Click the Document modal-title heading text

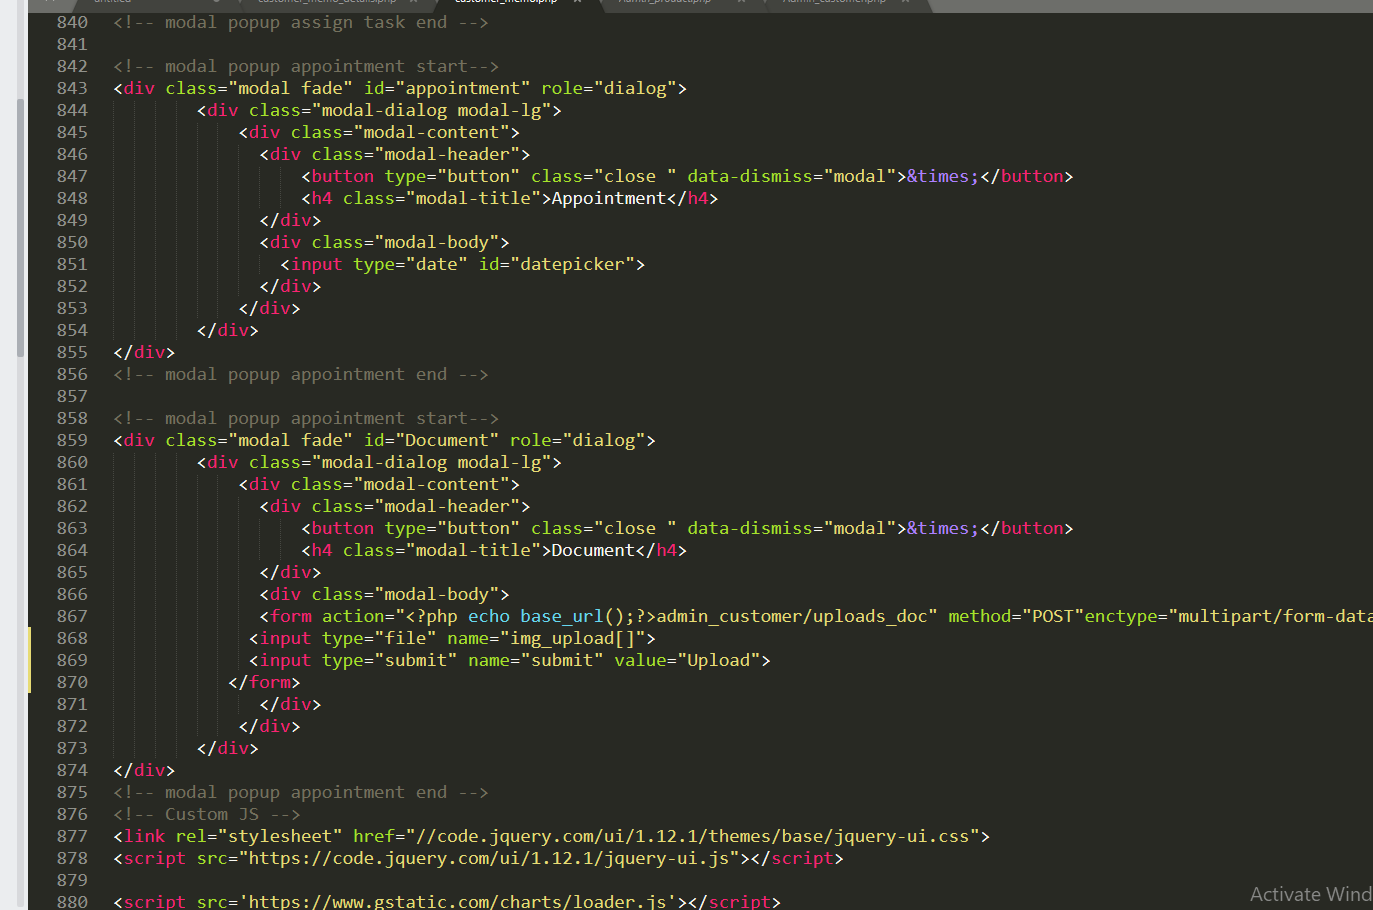593,550
